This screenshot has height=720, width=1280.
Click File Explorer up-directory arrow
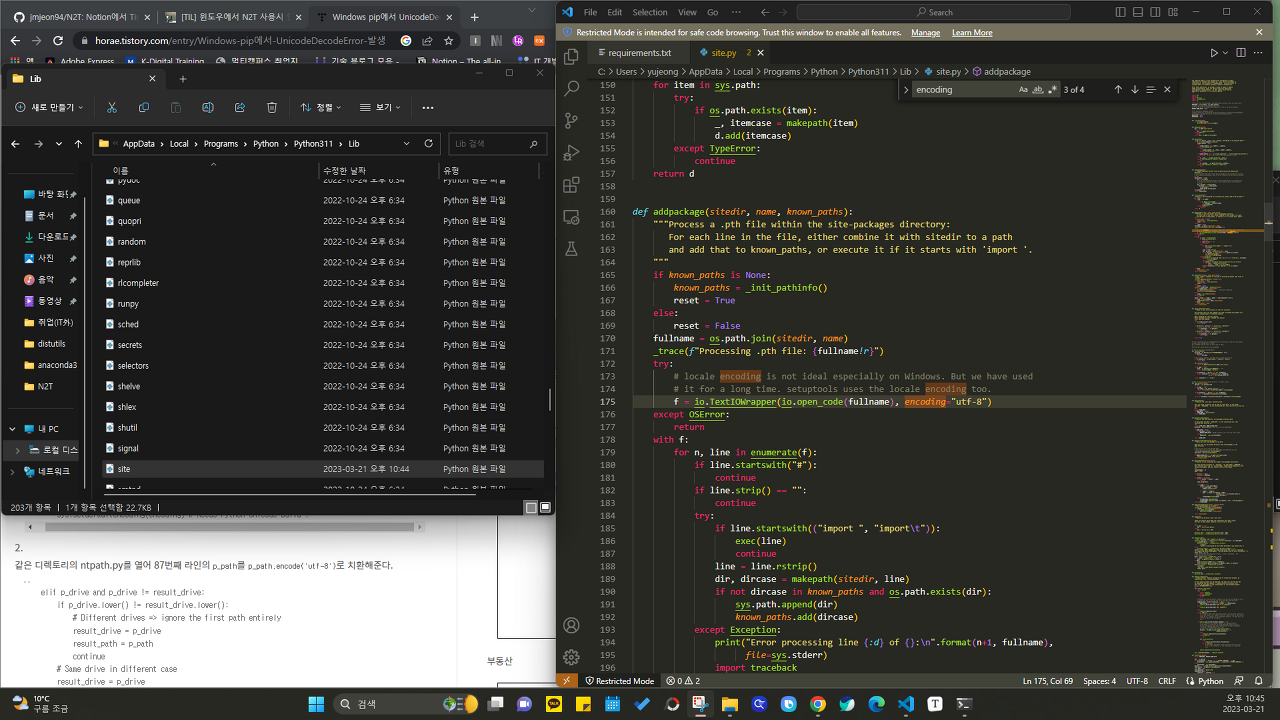(x=77, y=144)
